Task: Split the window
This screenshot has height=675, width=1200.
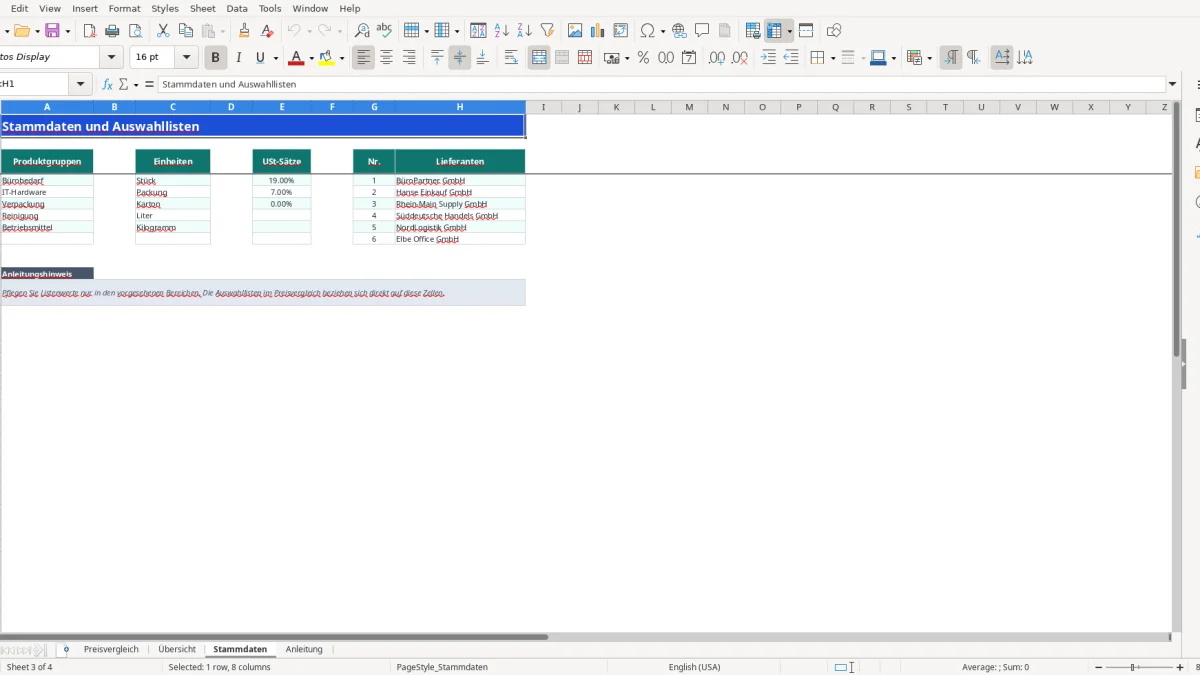Action: click(x=806, y=31)
